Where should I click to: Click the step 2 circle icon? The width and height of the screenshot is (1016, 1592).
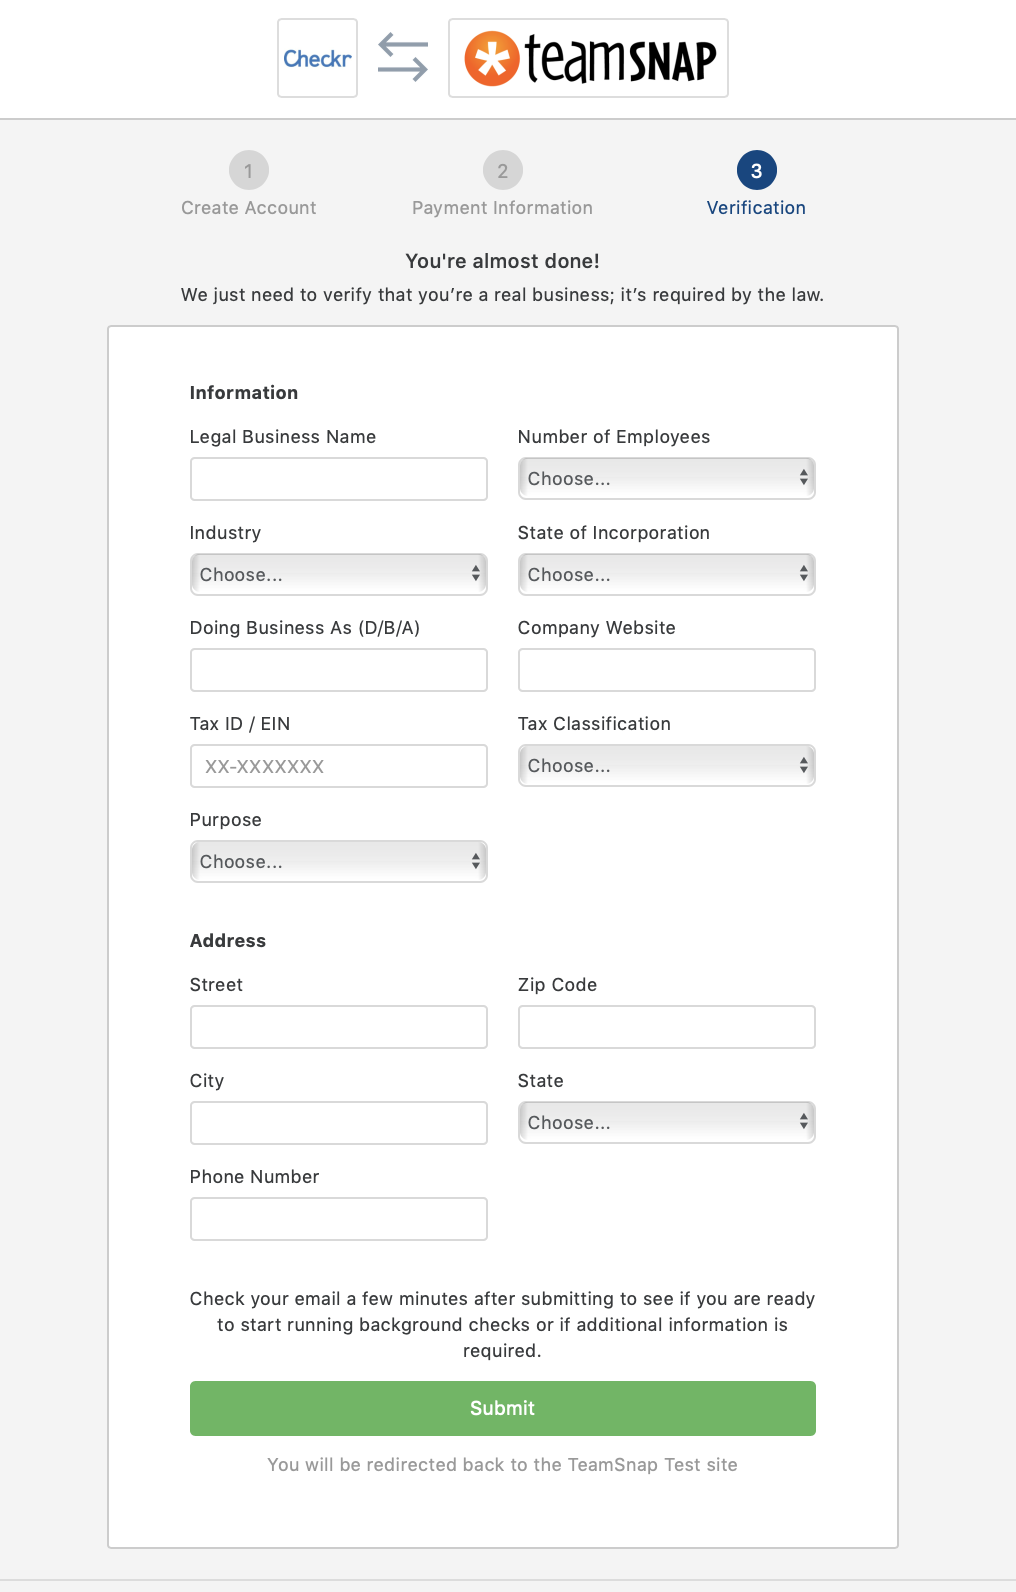502,171
